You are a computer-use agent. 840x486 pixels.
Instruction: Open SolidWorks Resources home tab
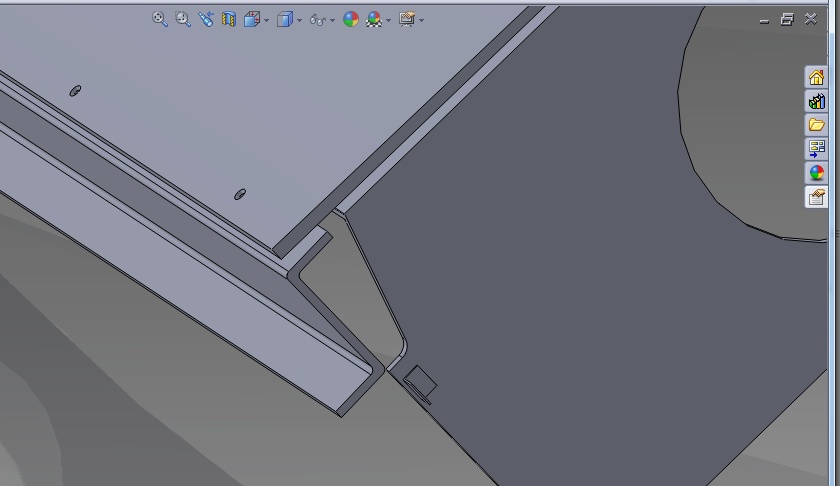[x=816, y=78]
